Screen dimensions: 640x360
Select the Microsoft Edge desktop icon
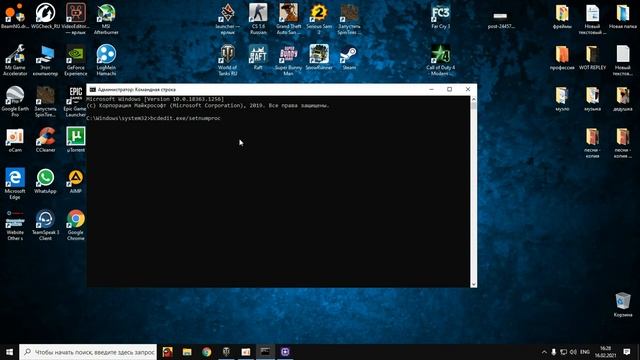point(15,183)
